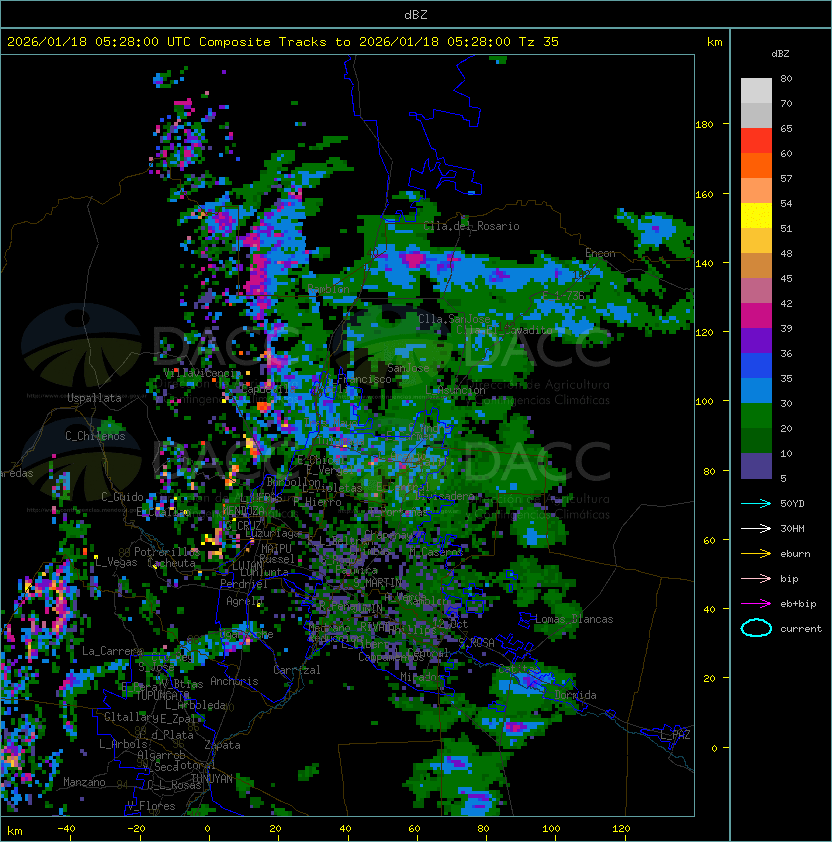
Task: Click the 'LUJAN' map label
Action: 247,566
